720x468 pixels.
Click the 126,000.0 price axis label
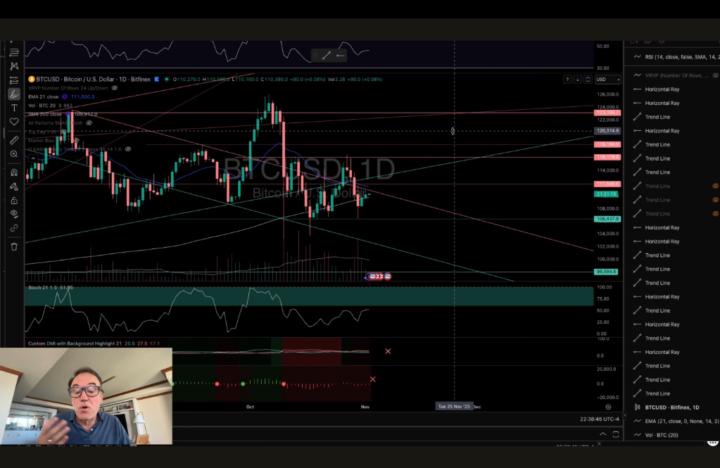coord(608,94)
